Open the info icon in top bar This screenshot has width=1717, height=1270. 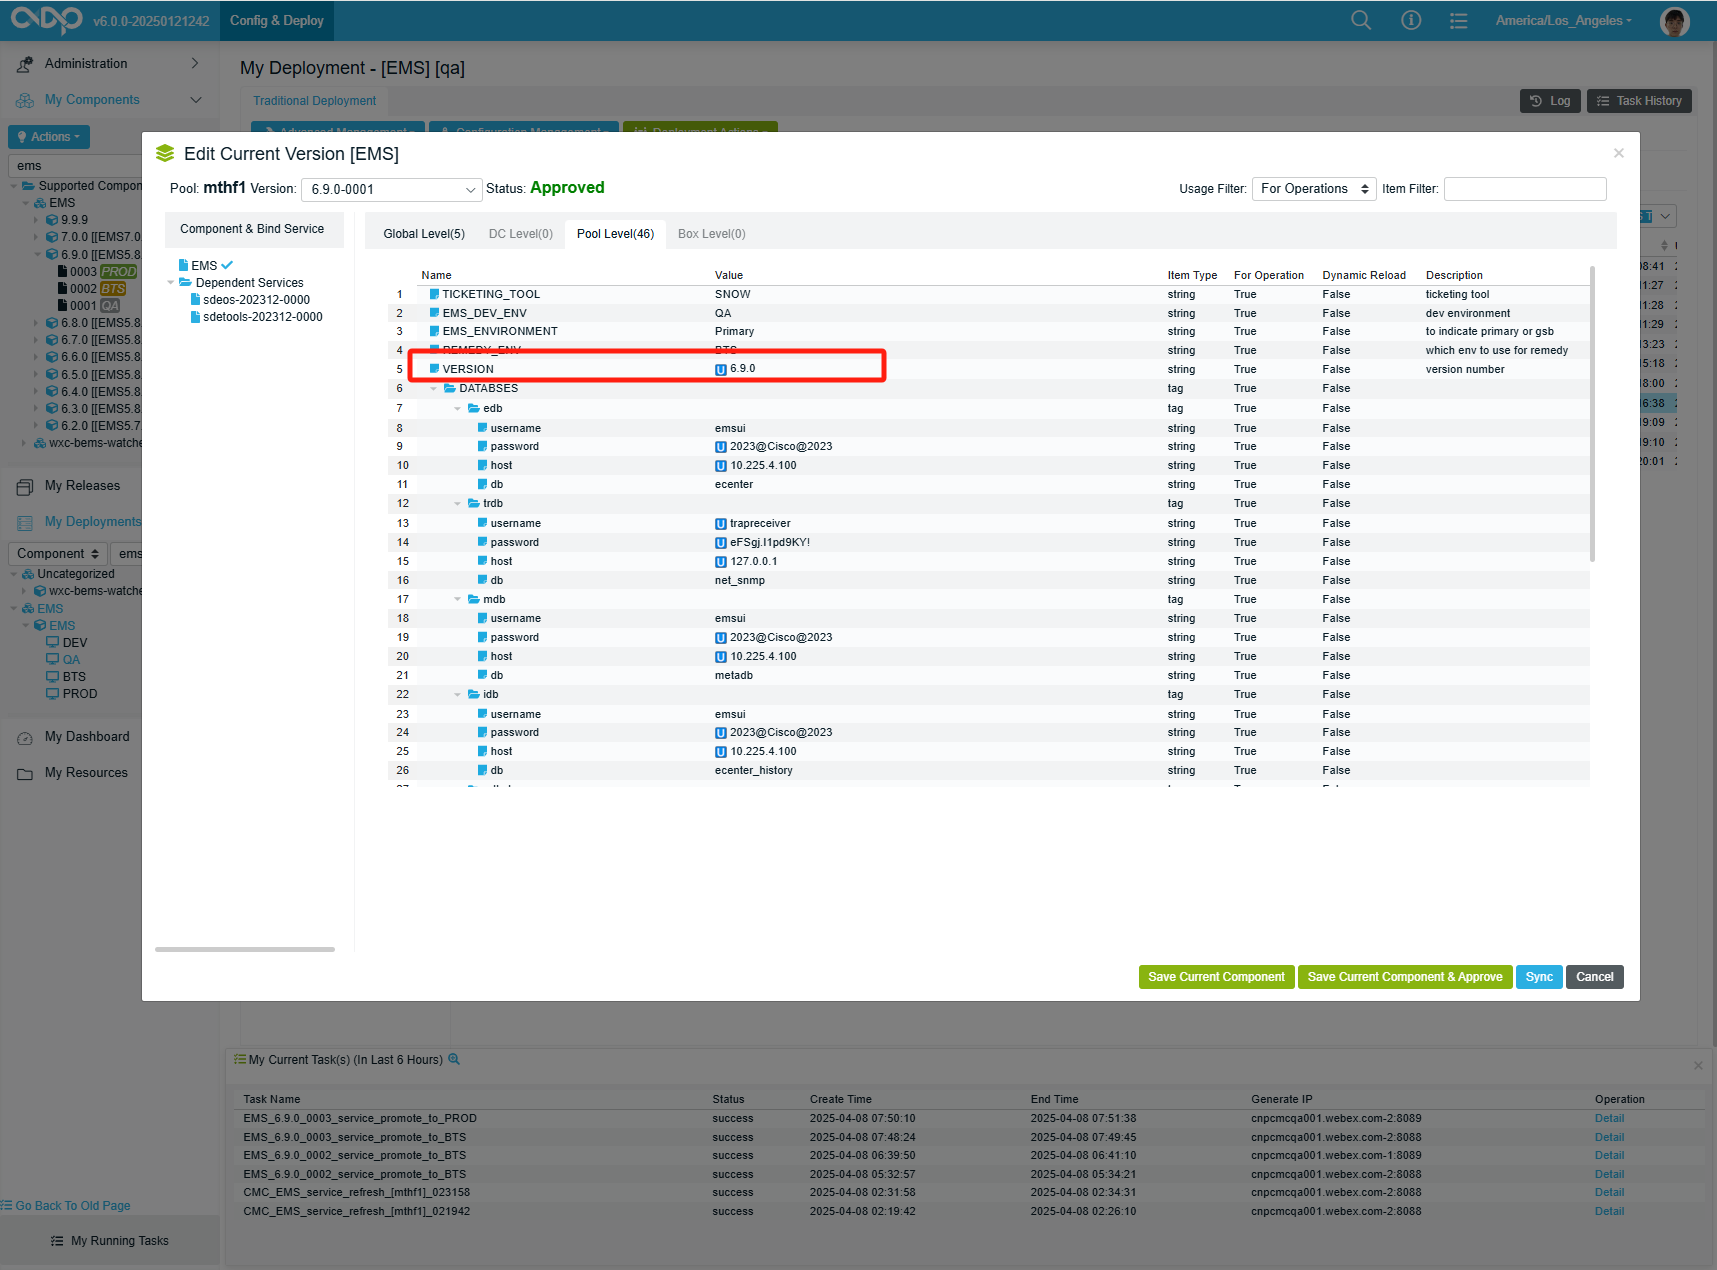(x=1411, y=20)
